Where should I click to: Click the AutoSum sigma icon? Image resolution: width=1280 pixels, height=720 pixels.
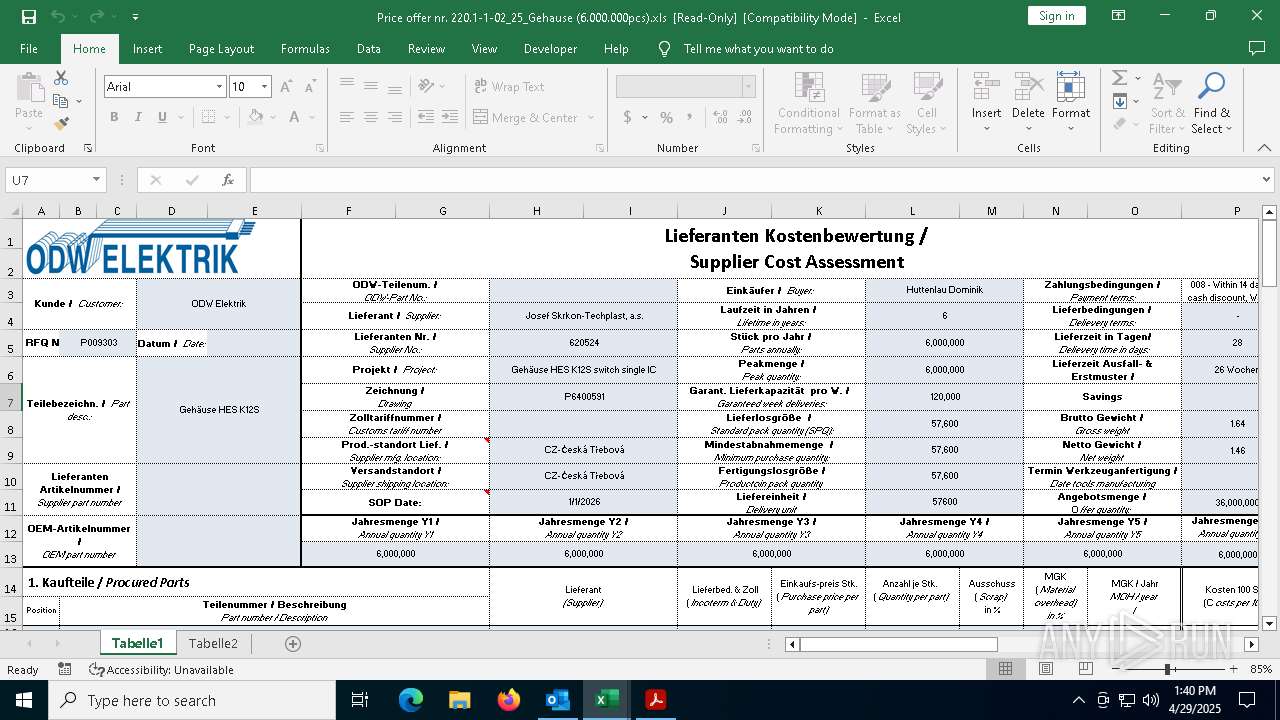1119,78
